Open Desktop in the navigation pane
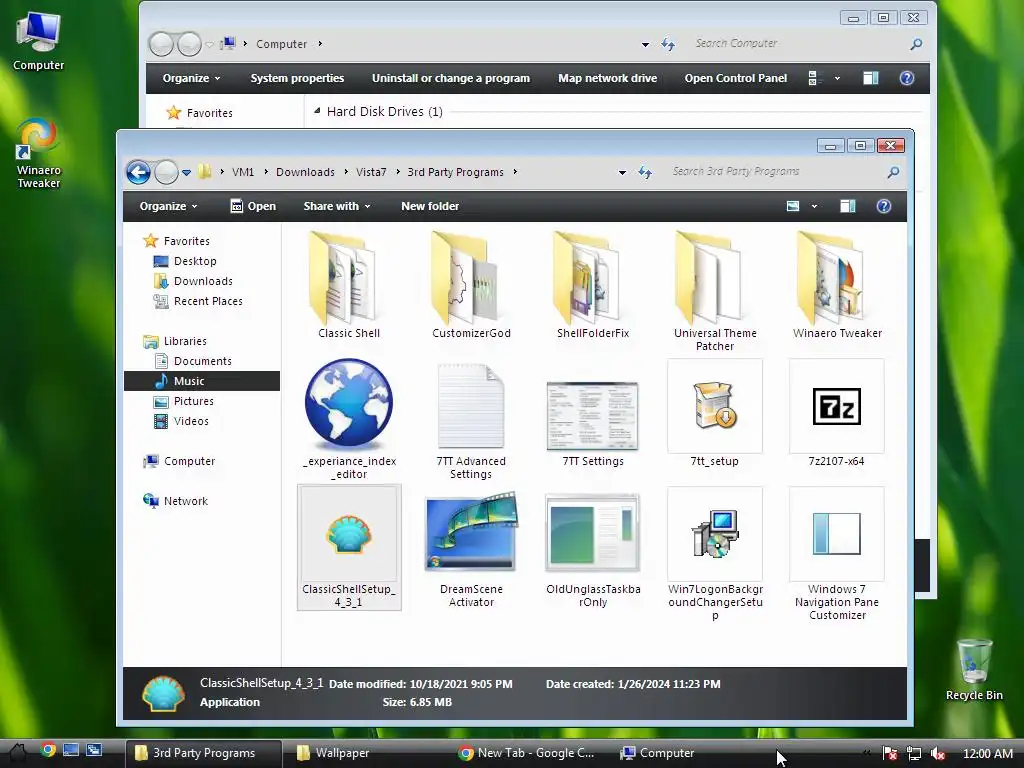This screenshot has width=1024, height=768. pyautogui.click(x=185, y=261)
